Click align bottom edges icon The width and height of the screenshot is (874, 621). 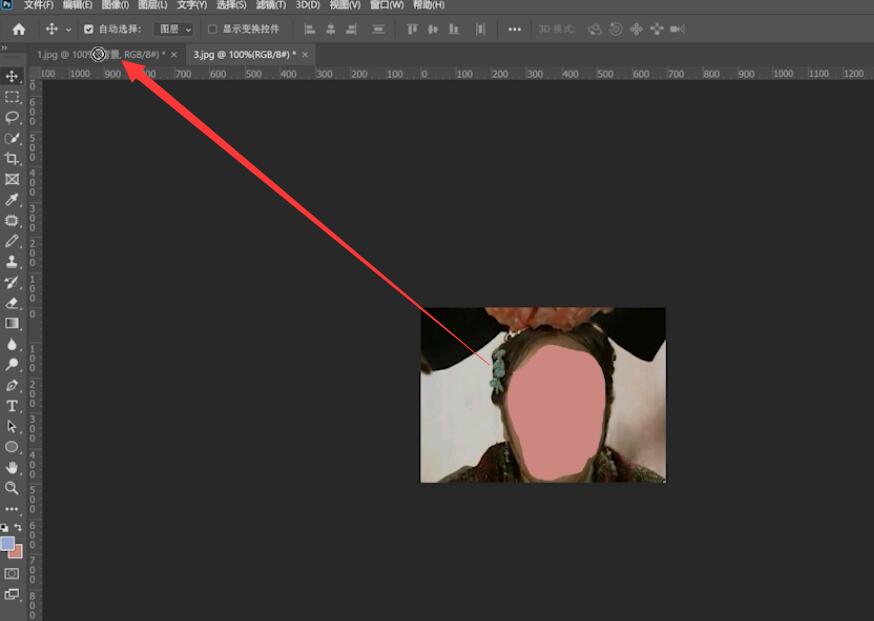tap(454, 29)
